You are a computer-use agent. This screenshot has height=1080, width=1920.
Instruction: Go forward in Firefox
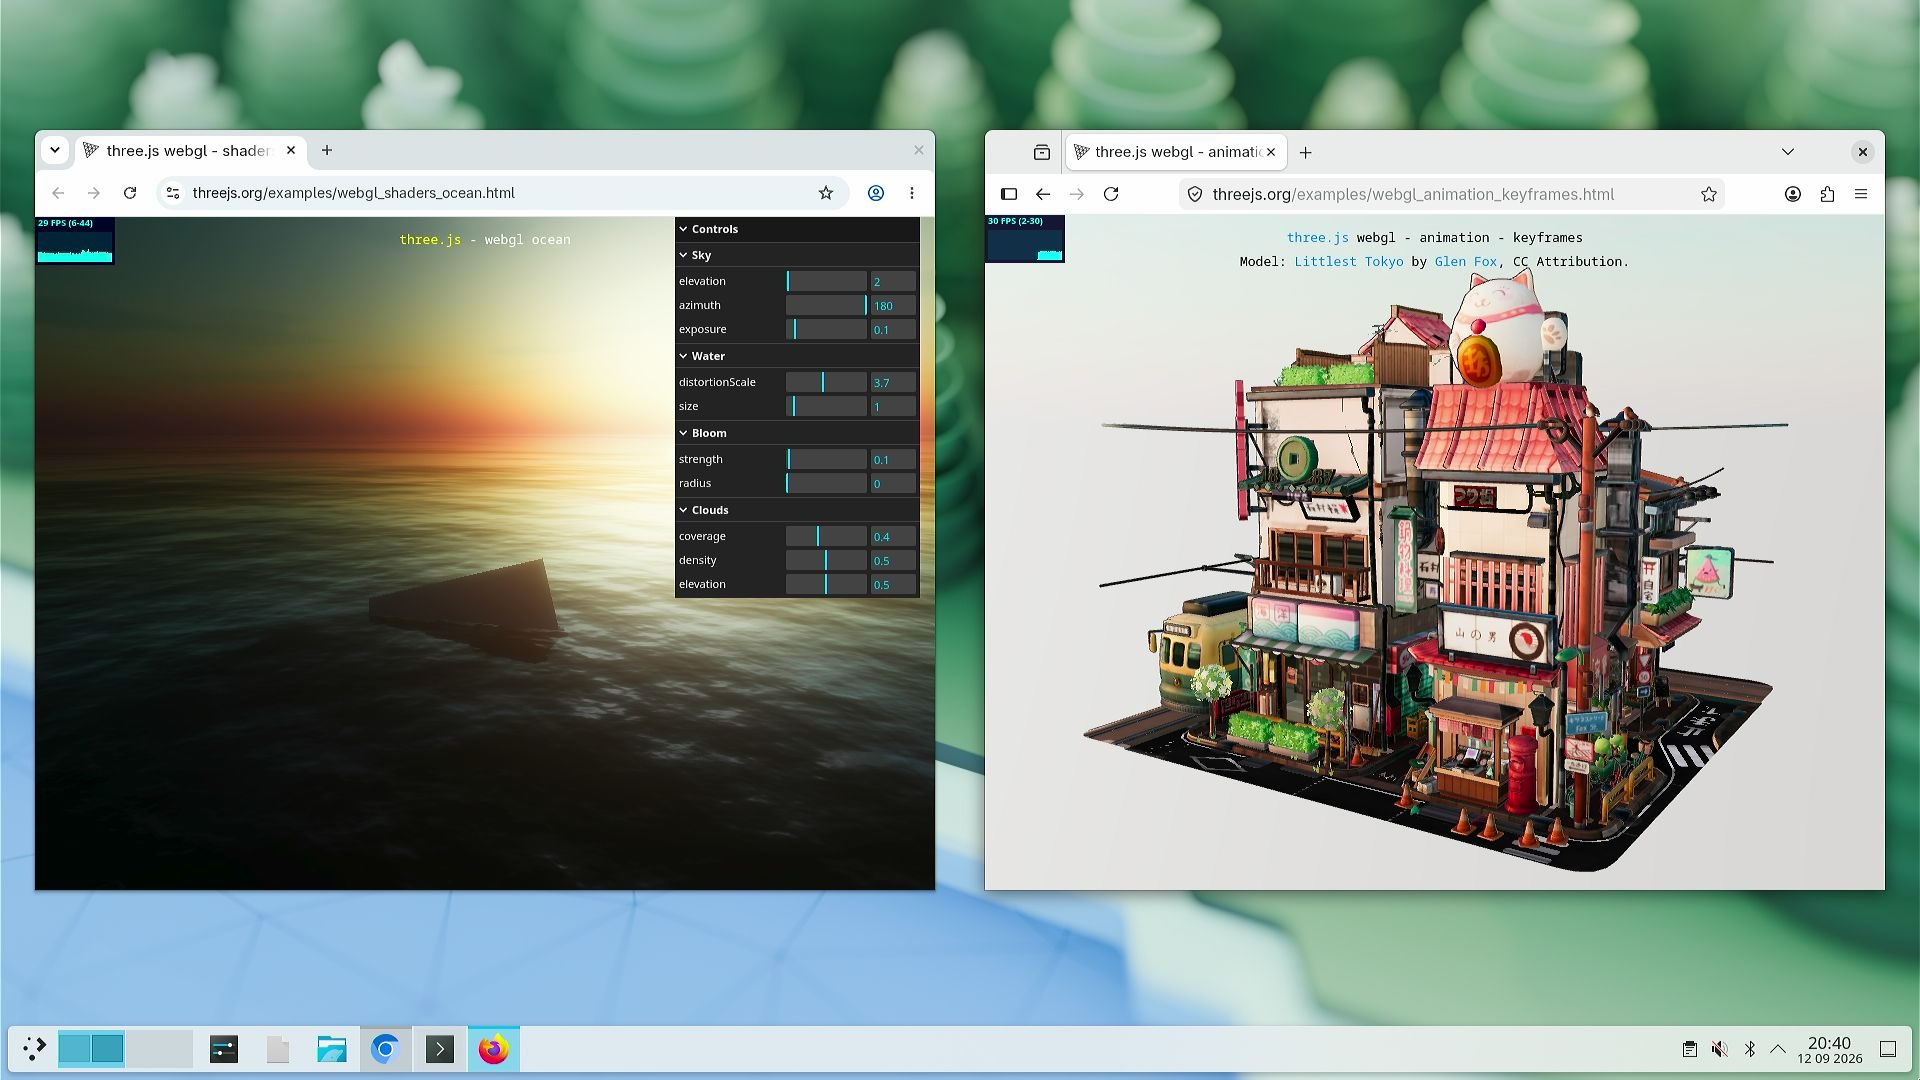point(1077,194)
